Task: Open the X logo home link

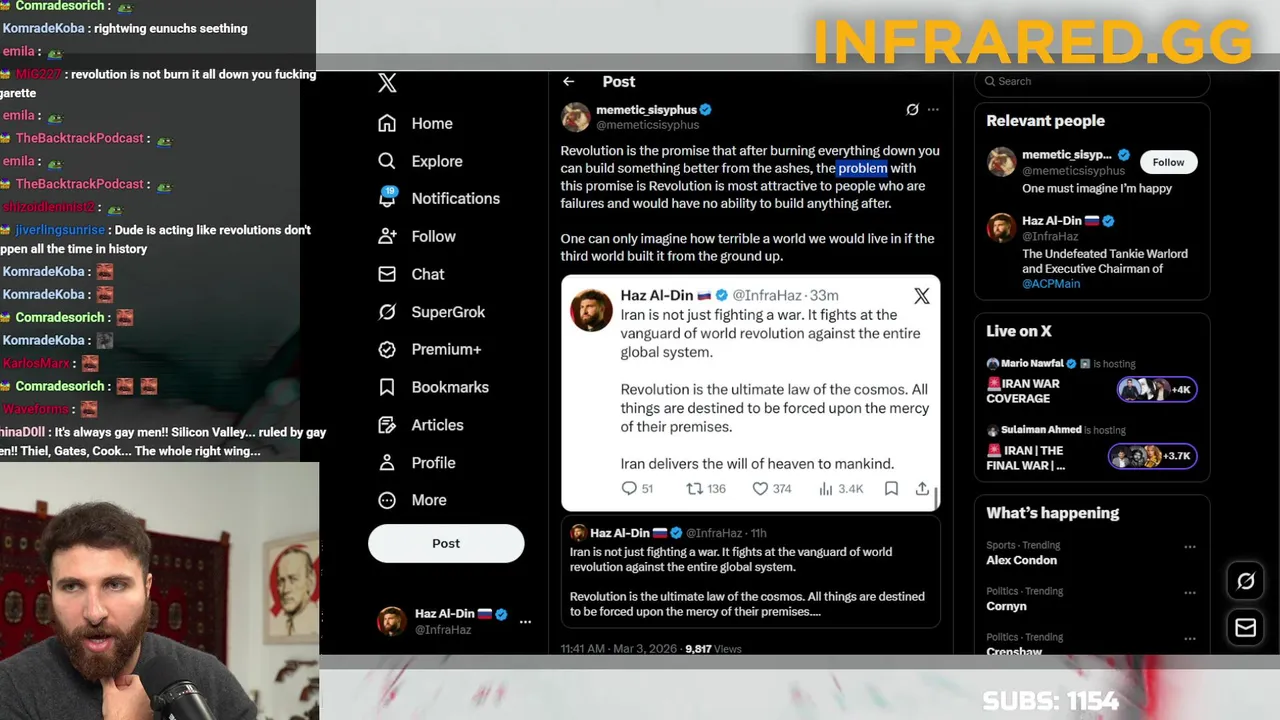Action: 387,83
